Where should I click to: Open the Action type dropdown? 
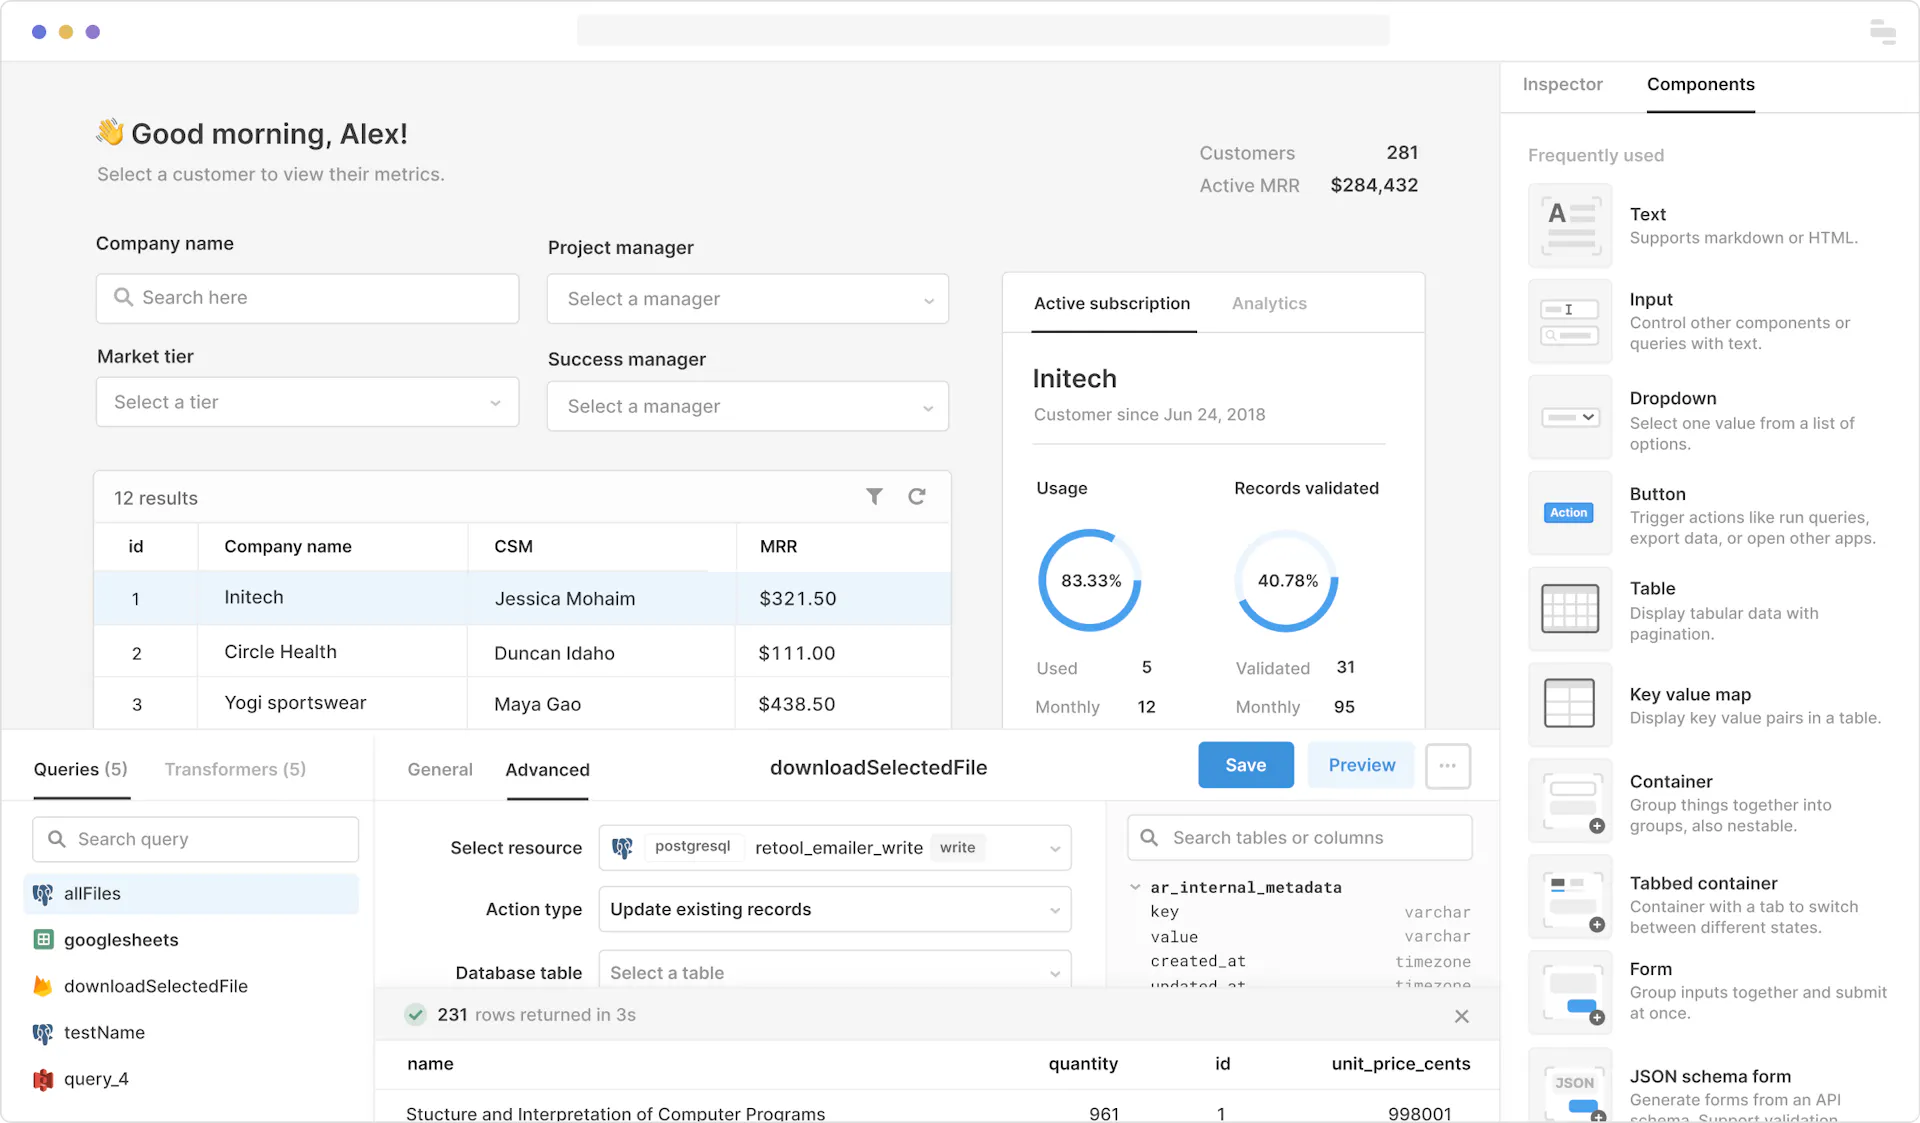tap(834, 910)
